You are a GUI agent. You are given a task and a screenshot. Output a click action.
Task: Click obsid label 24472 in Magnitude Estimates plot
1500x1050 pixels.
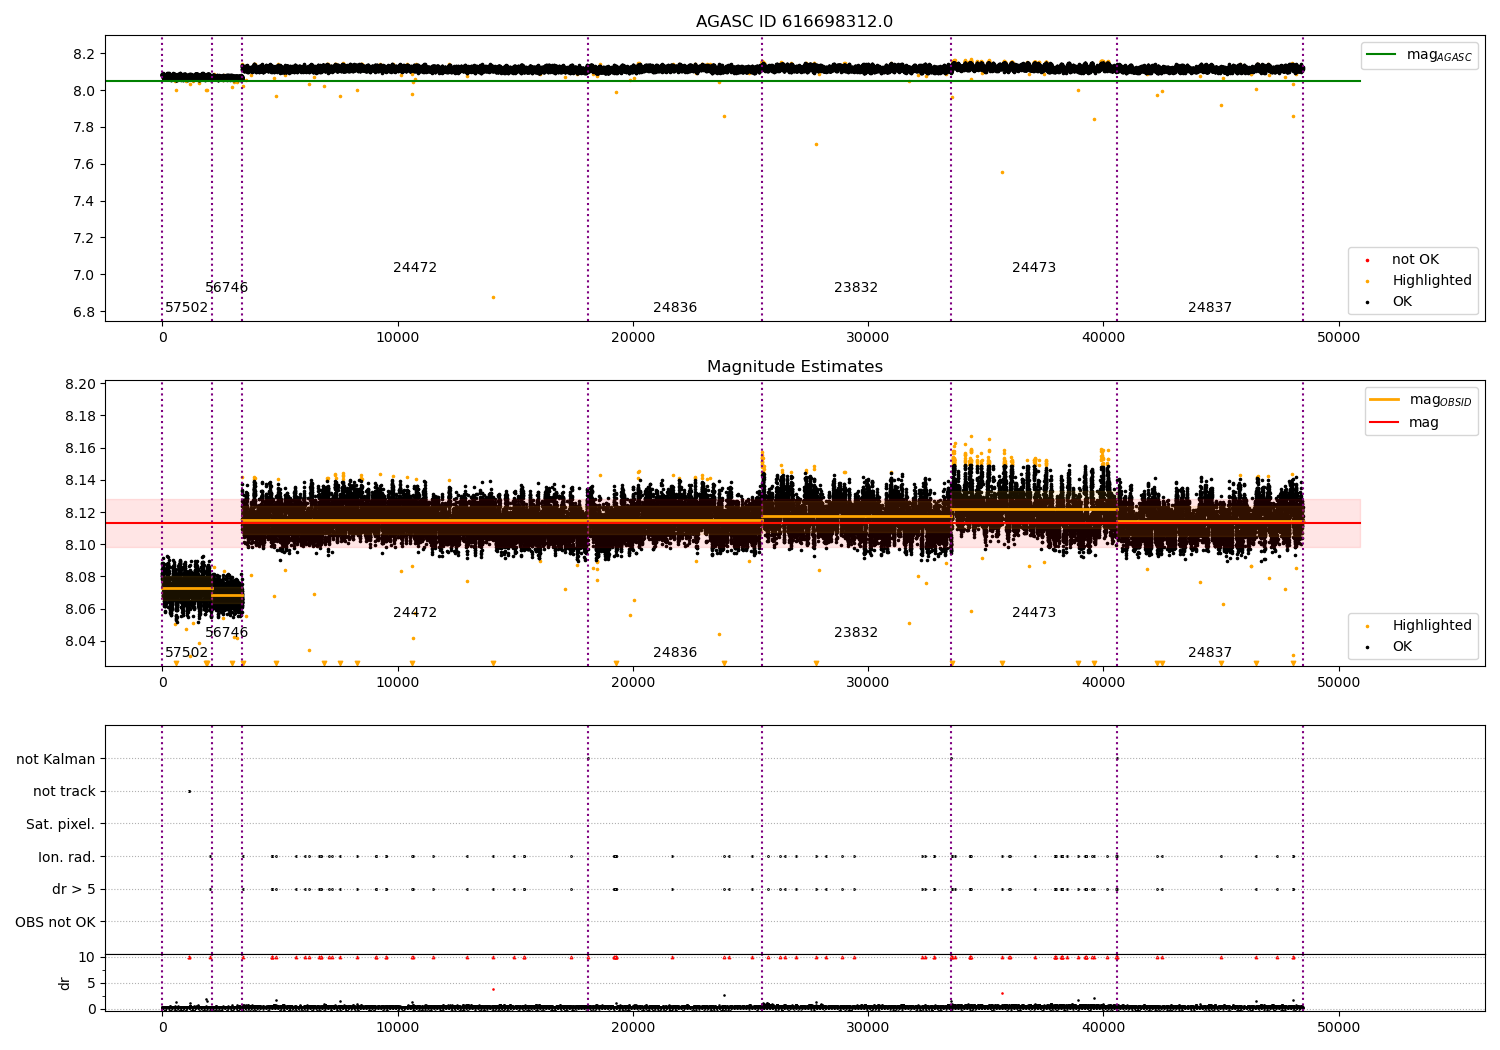tap(415, 613)
